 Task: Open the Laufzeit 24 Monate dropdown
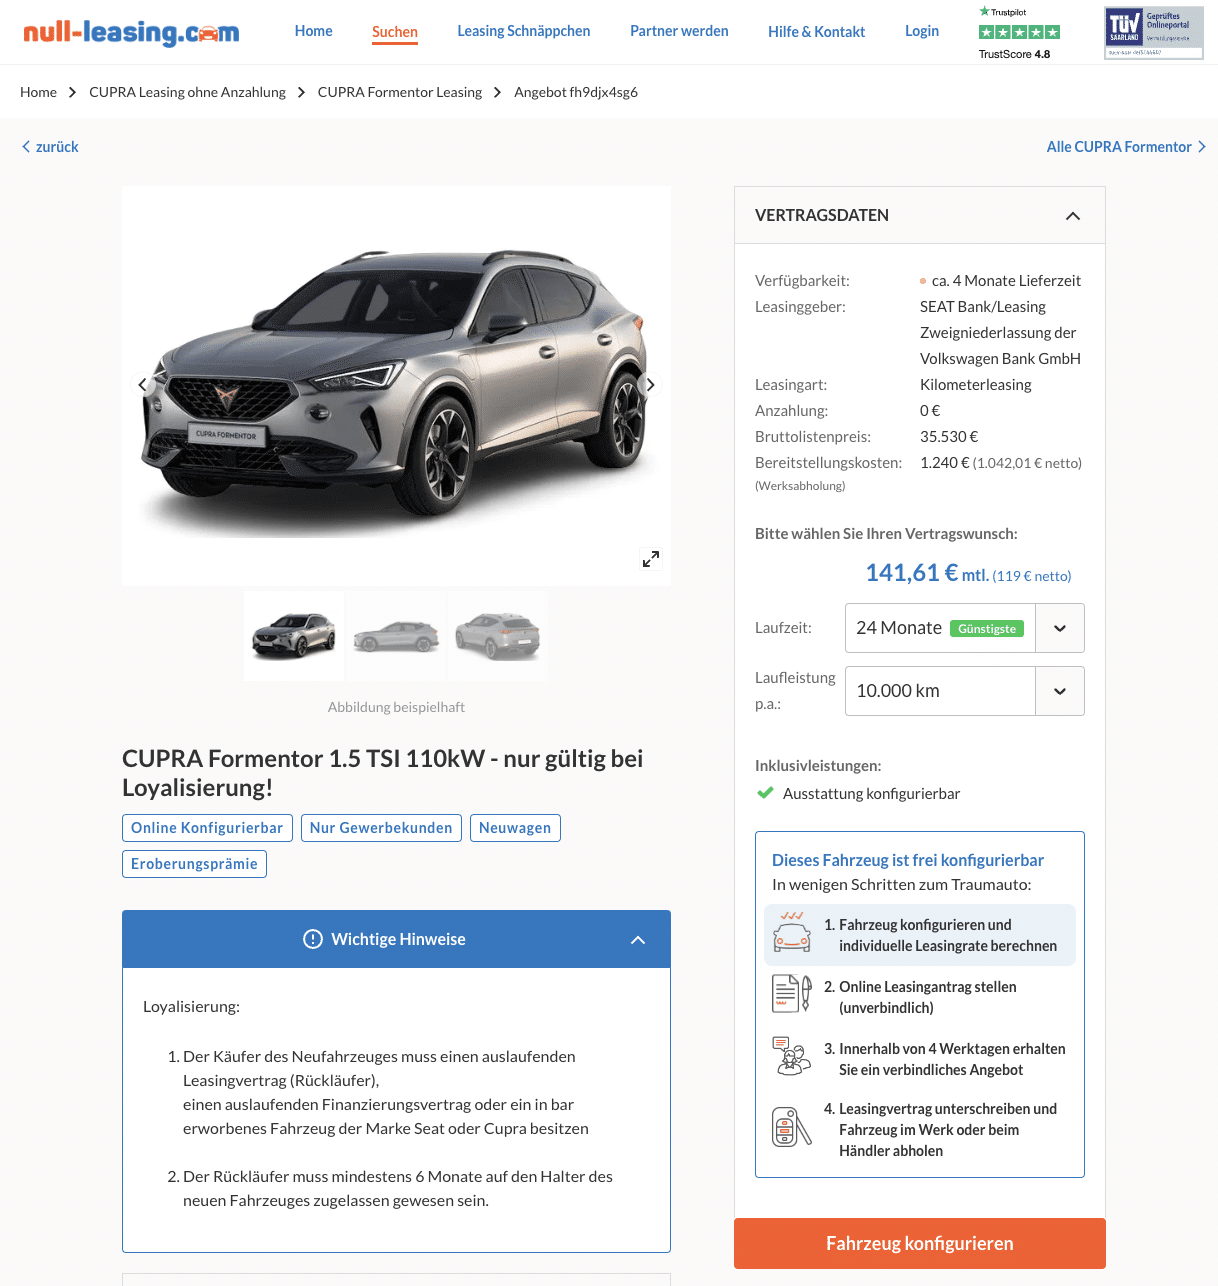tap(965, 628)
